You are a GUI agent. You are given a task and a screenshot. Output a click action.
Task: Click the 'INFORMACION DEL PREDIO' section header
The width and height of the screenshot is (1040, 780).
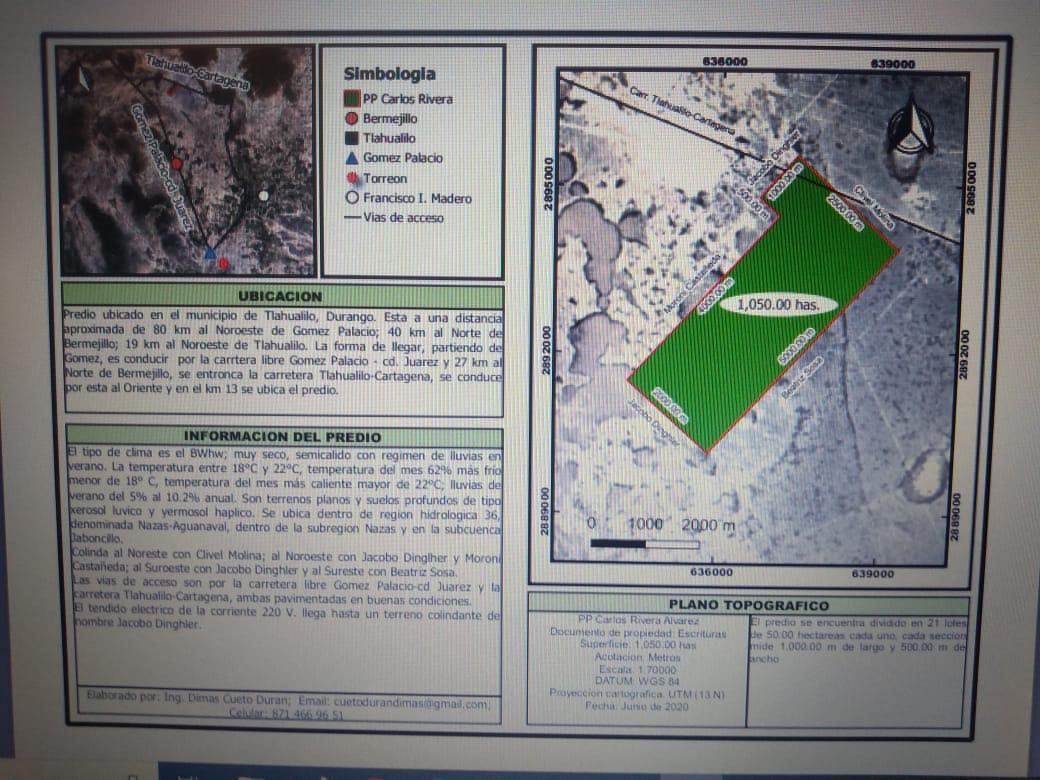pos(283,436)
